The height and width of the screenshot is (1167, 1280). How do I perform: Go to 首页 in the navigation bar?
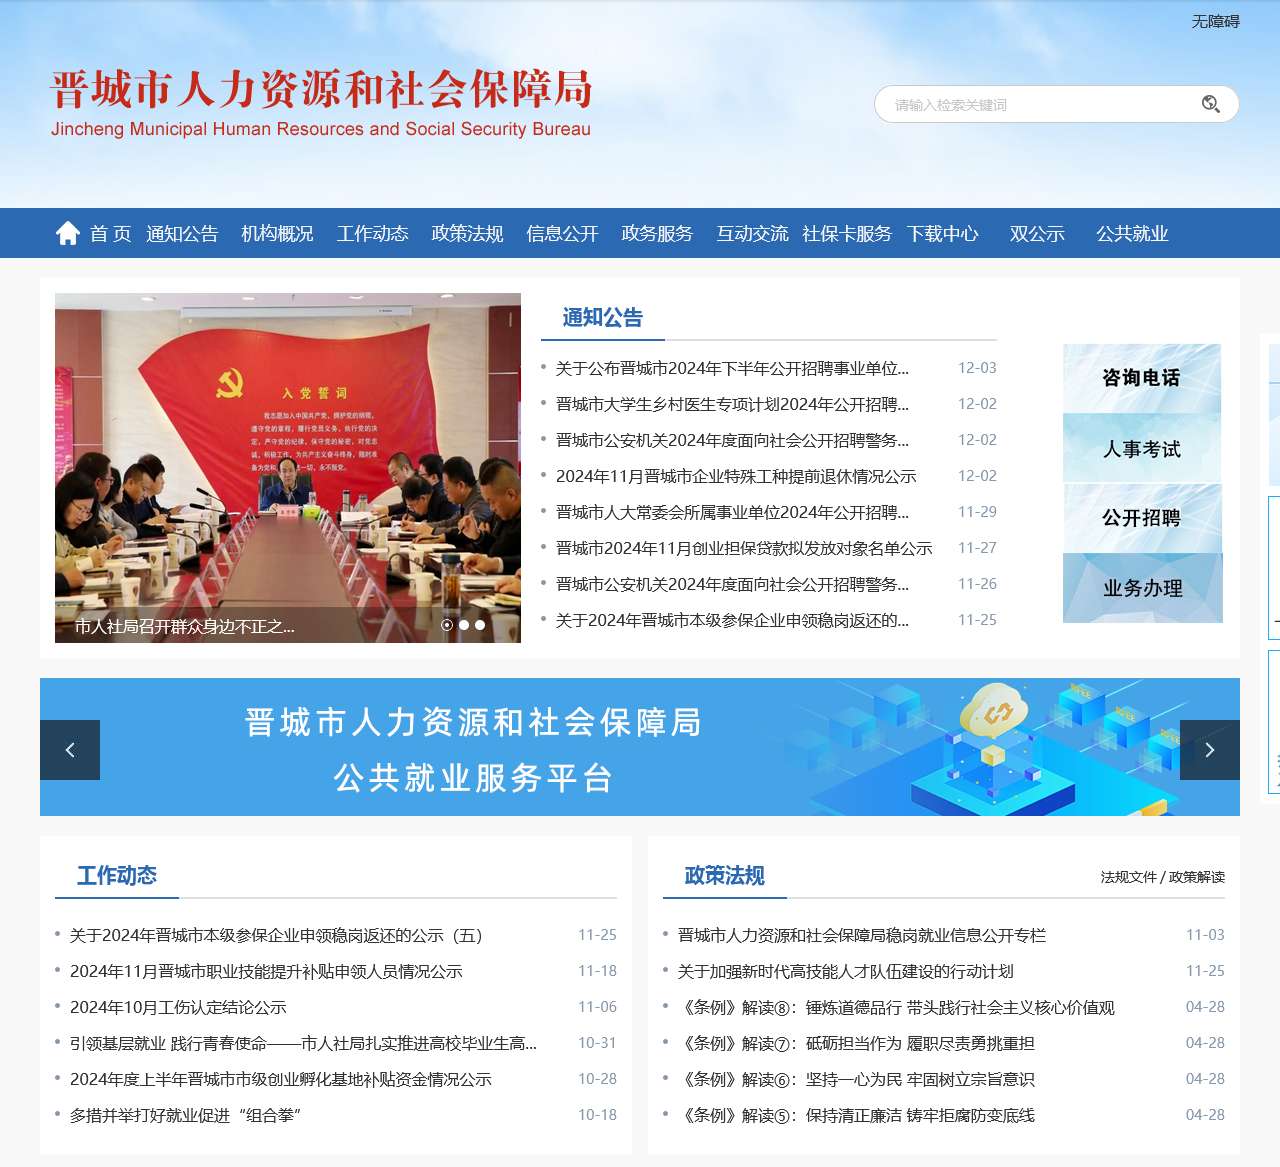110,233
